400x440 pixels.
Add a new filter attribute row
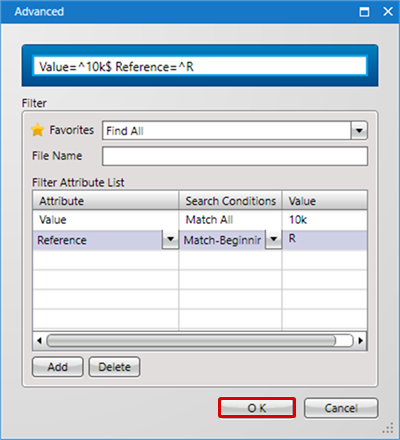click(58, 367)
